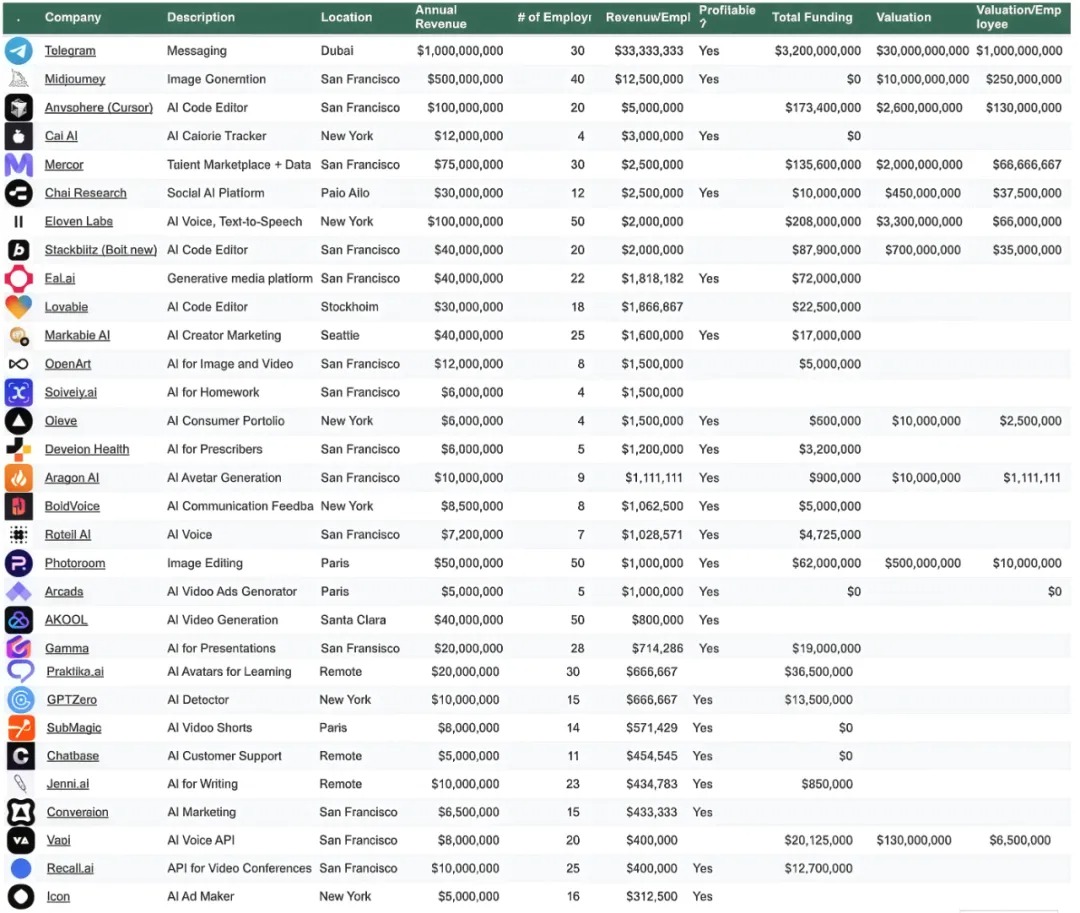Open the Markable AI company link

77,336
